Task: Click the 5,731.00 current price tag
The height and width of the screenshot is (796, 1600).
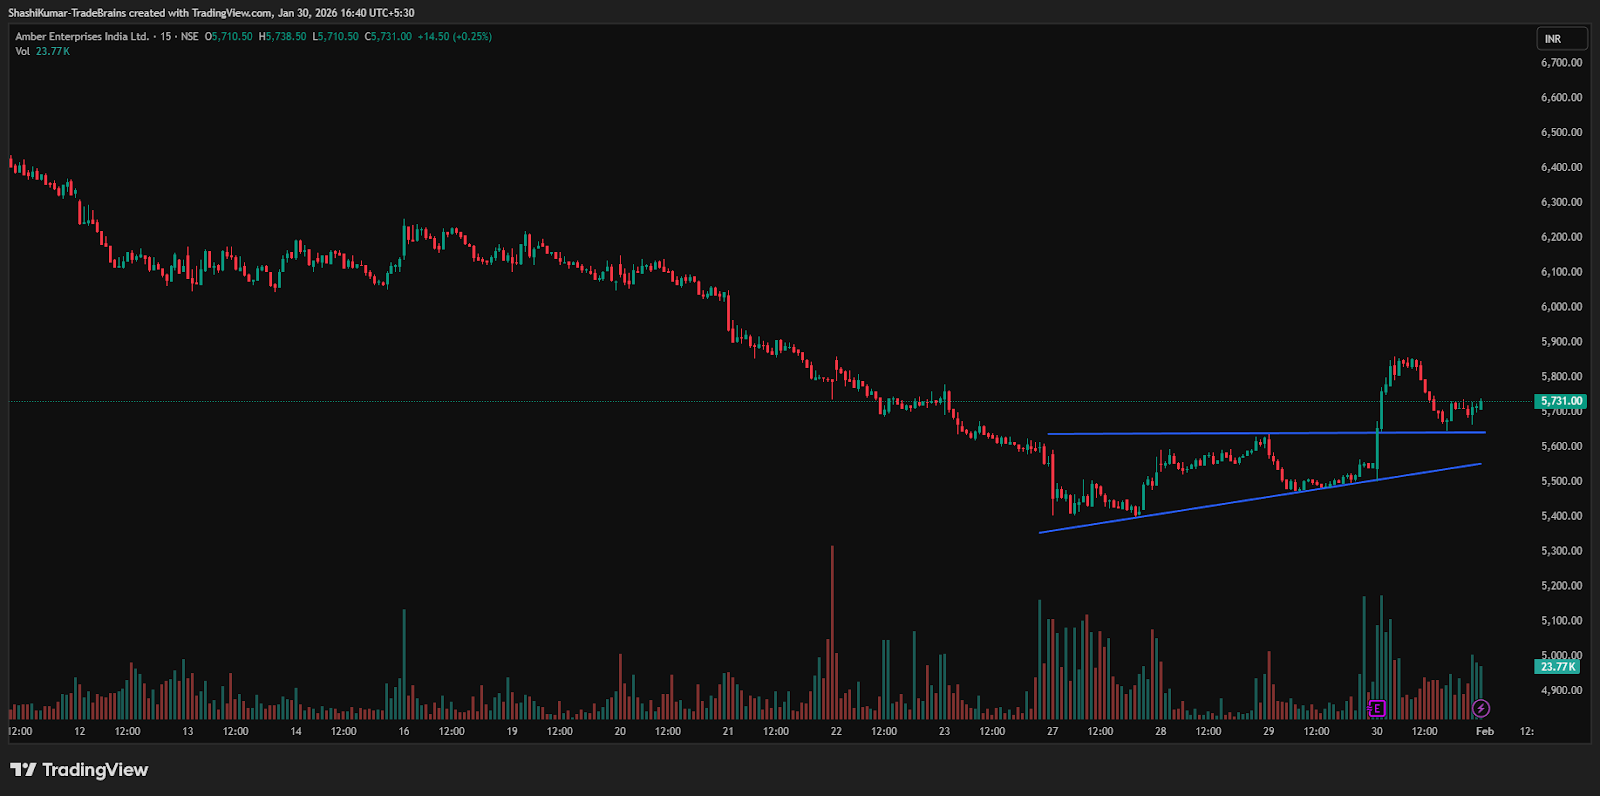Action: coord(1560,401)
